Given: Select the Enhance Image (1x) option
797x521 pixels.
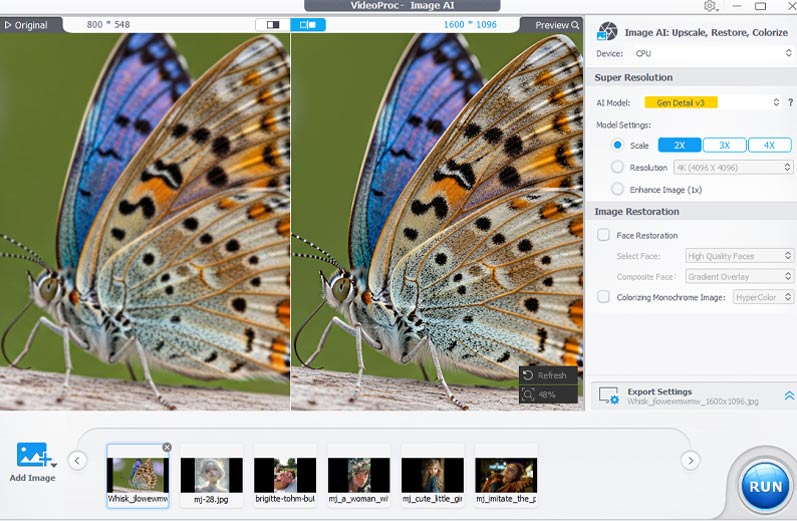Looking at the screenshot, I should tap(618, 189).
